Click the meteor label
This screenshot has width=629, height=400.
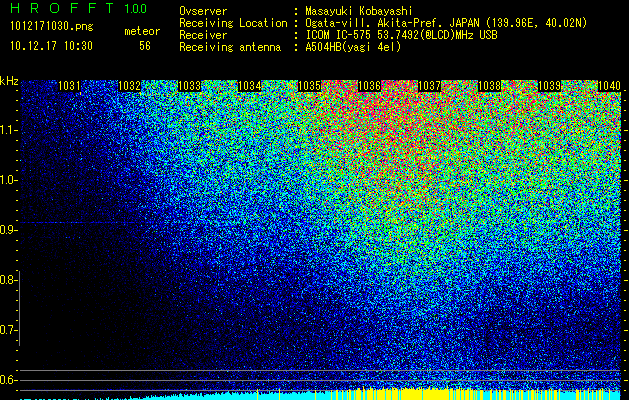coord(142,31)
